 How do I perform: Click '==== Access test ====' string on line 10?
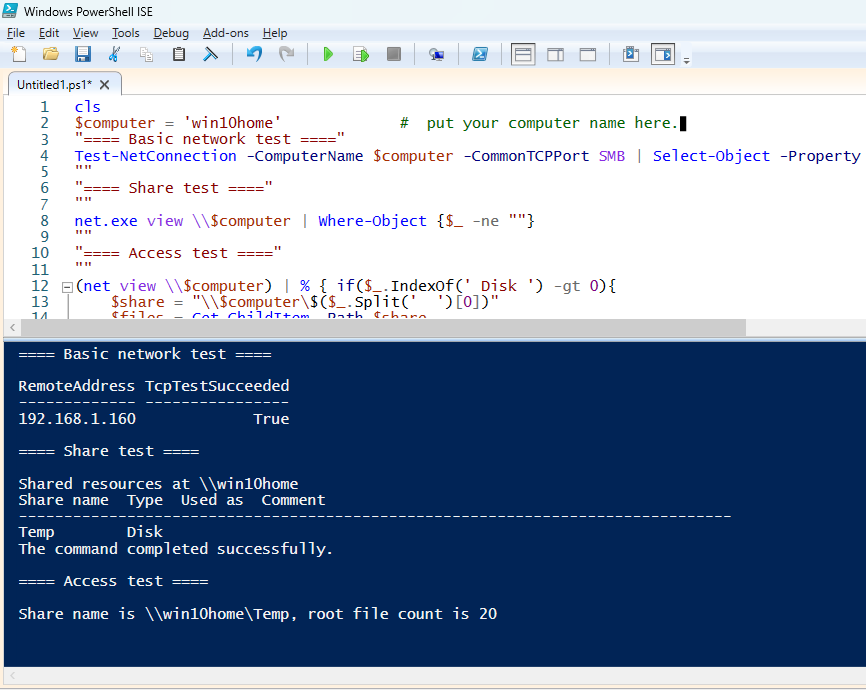tap(178, 253)
